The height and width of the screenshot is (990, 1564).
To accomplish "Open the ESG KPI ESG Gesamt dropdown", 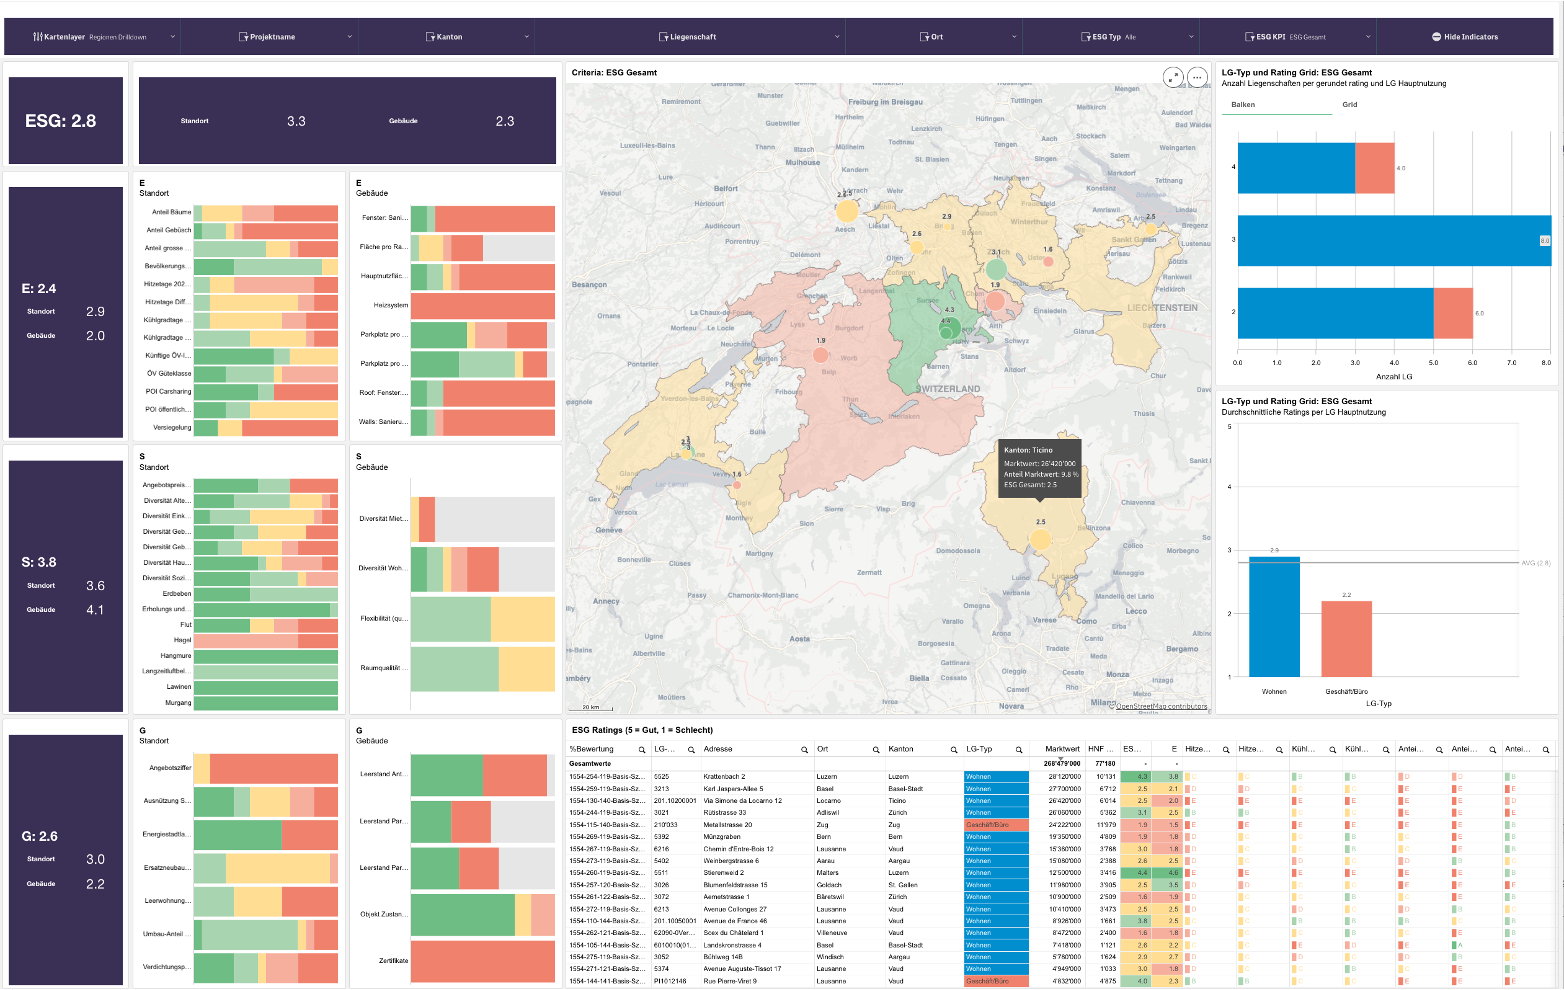I will pyautogui.click(x=1288, y=37).
